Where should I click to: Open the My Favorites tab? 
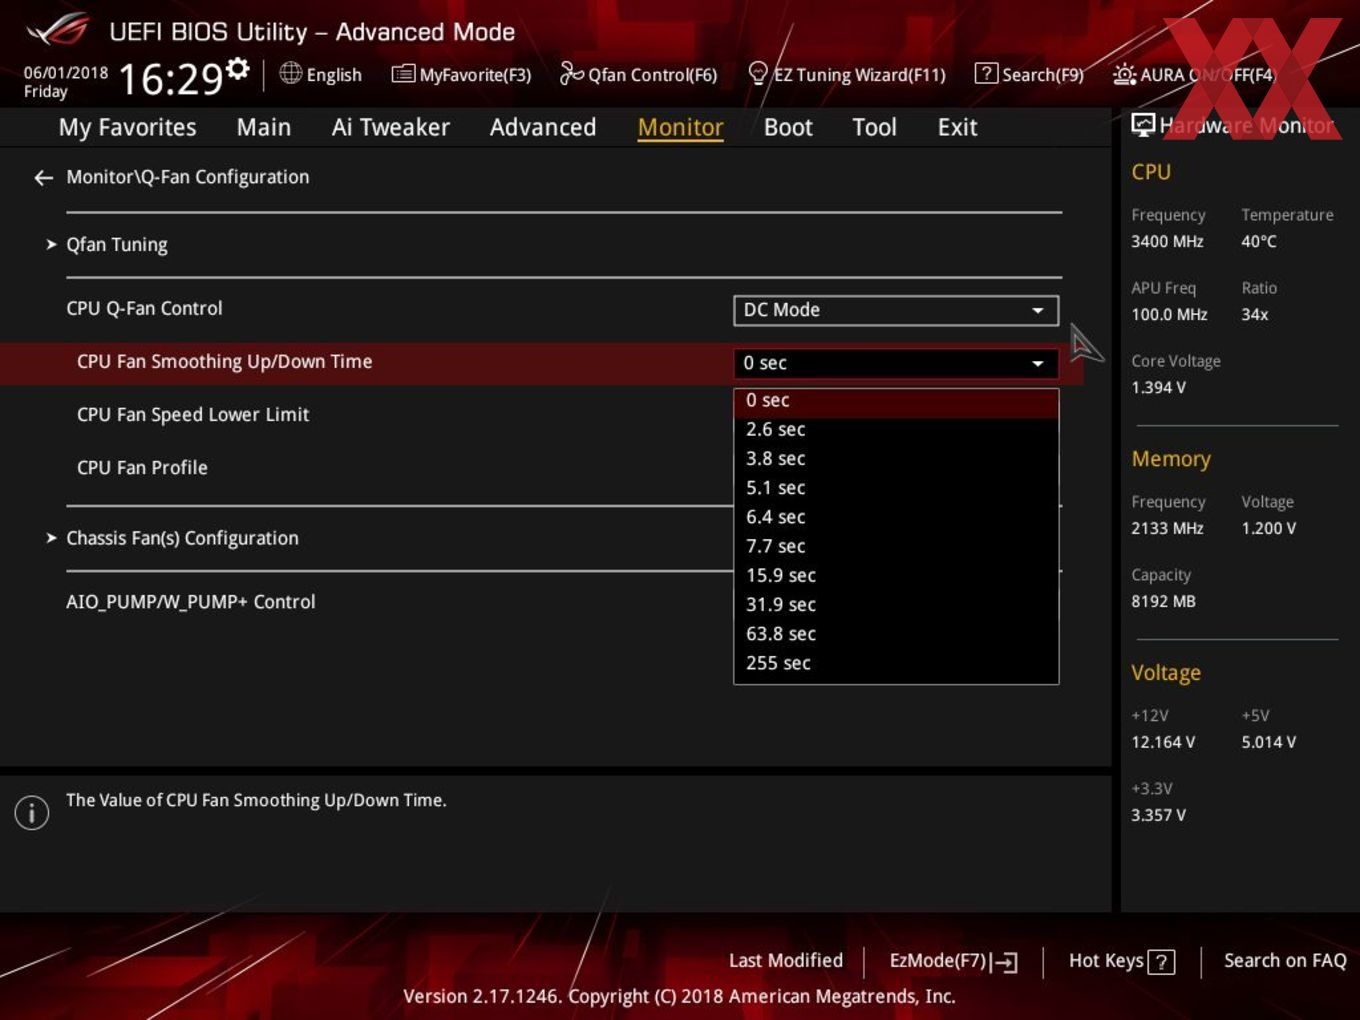127,127
